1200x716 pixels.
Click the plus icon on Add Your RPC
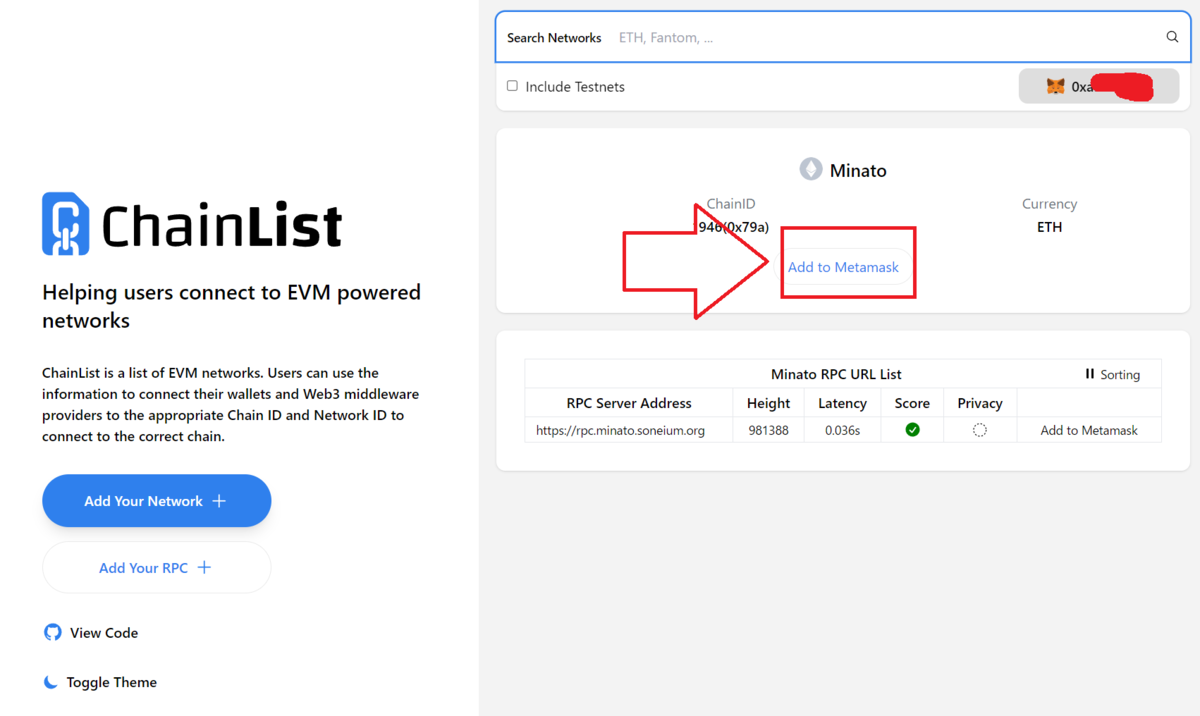click(x=204, y=567)
